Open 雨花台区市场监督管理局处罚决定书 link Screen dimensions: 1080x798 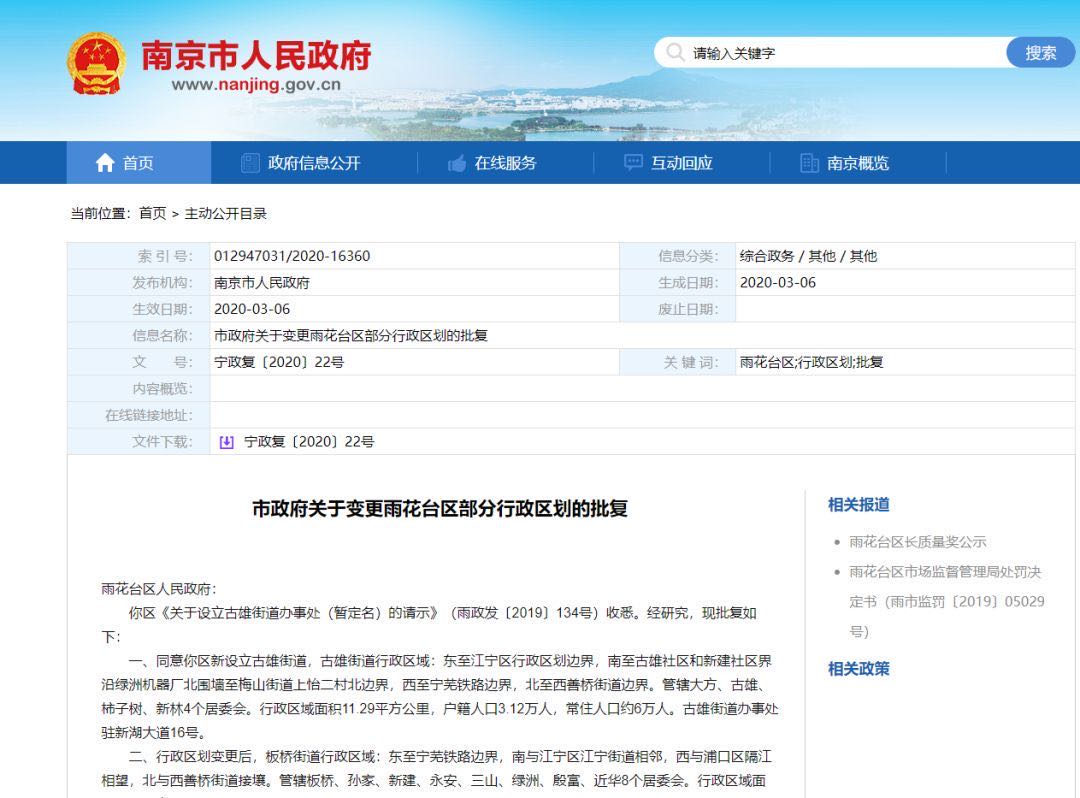pyautogui.click(x=946, y=602)
